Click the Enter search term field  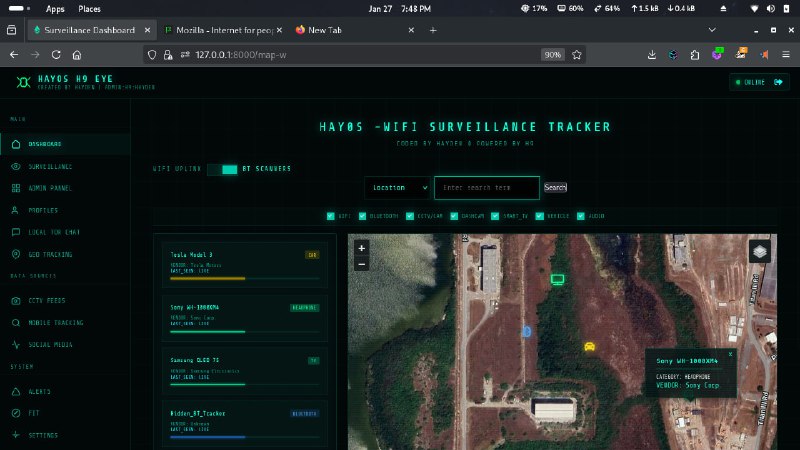tap(486, 187)
